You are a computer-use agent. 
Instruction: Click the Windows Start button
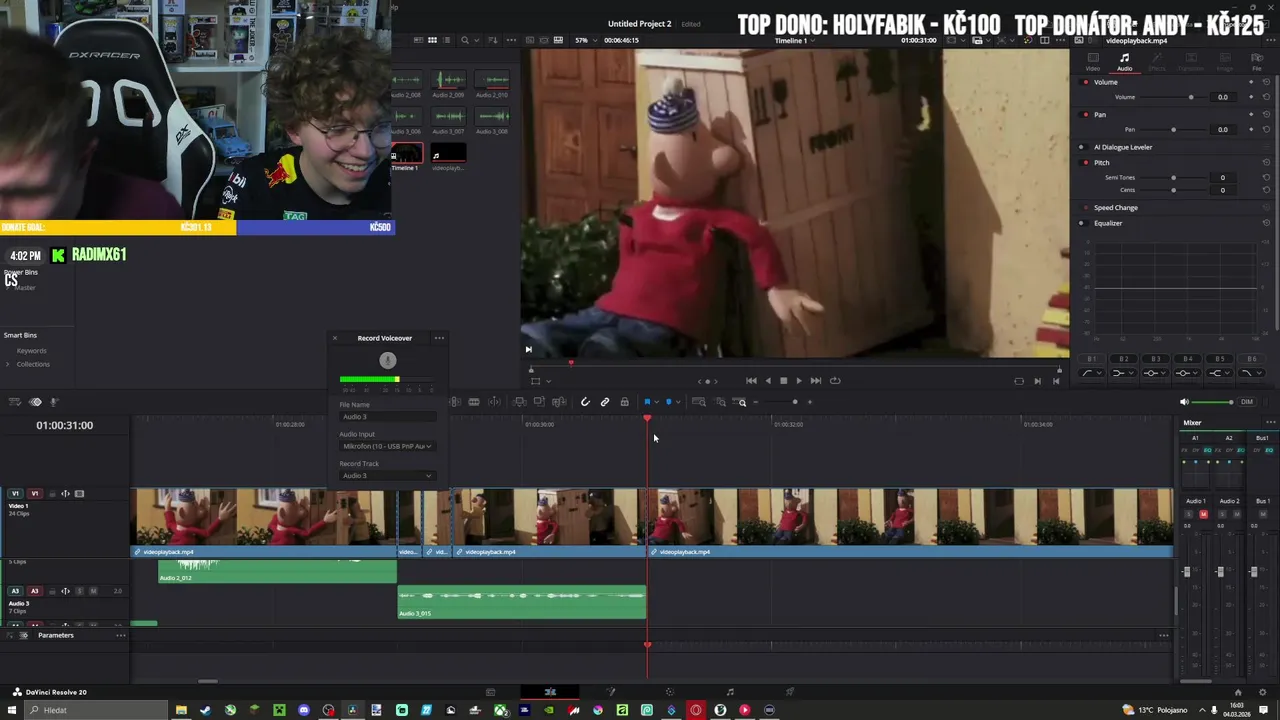coord(12,710)
